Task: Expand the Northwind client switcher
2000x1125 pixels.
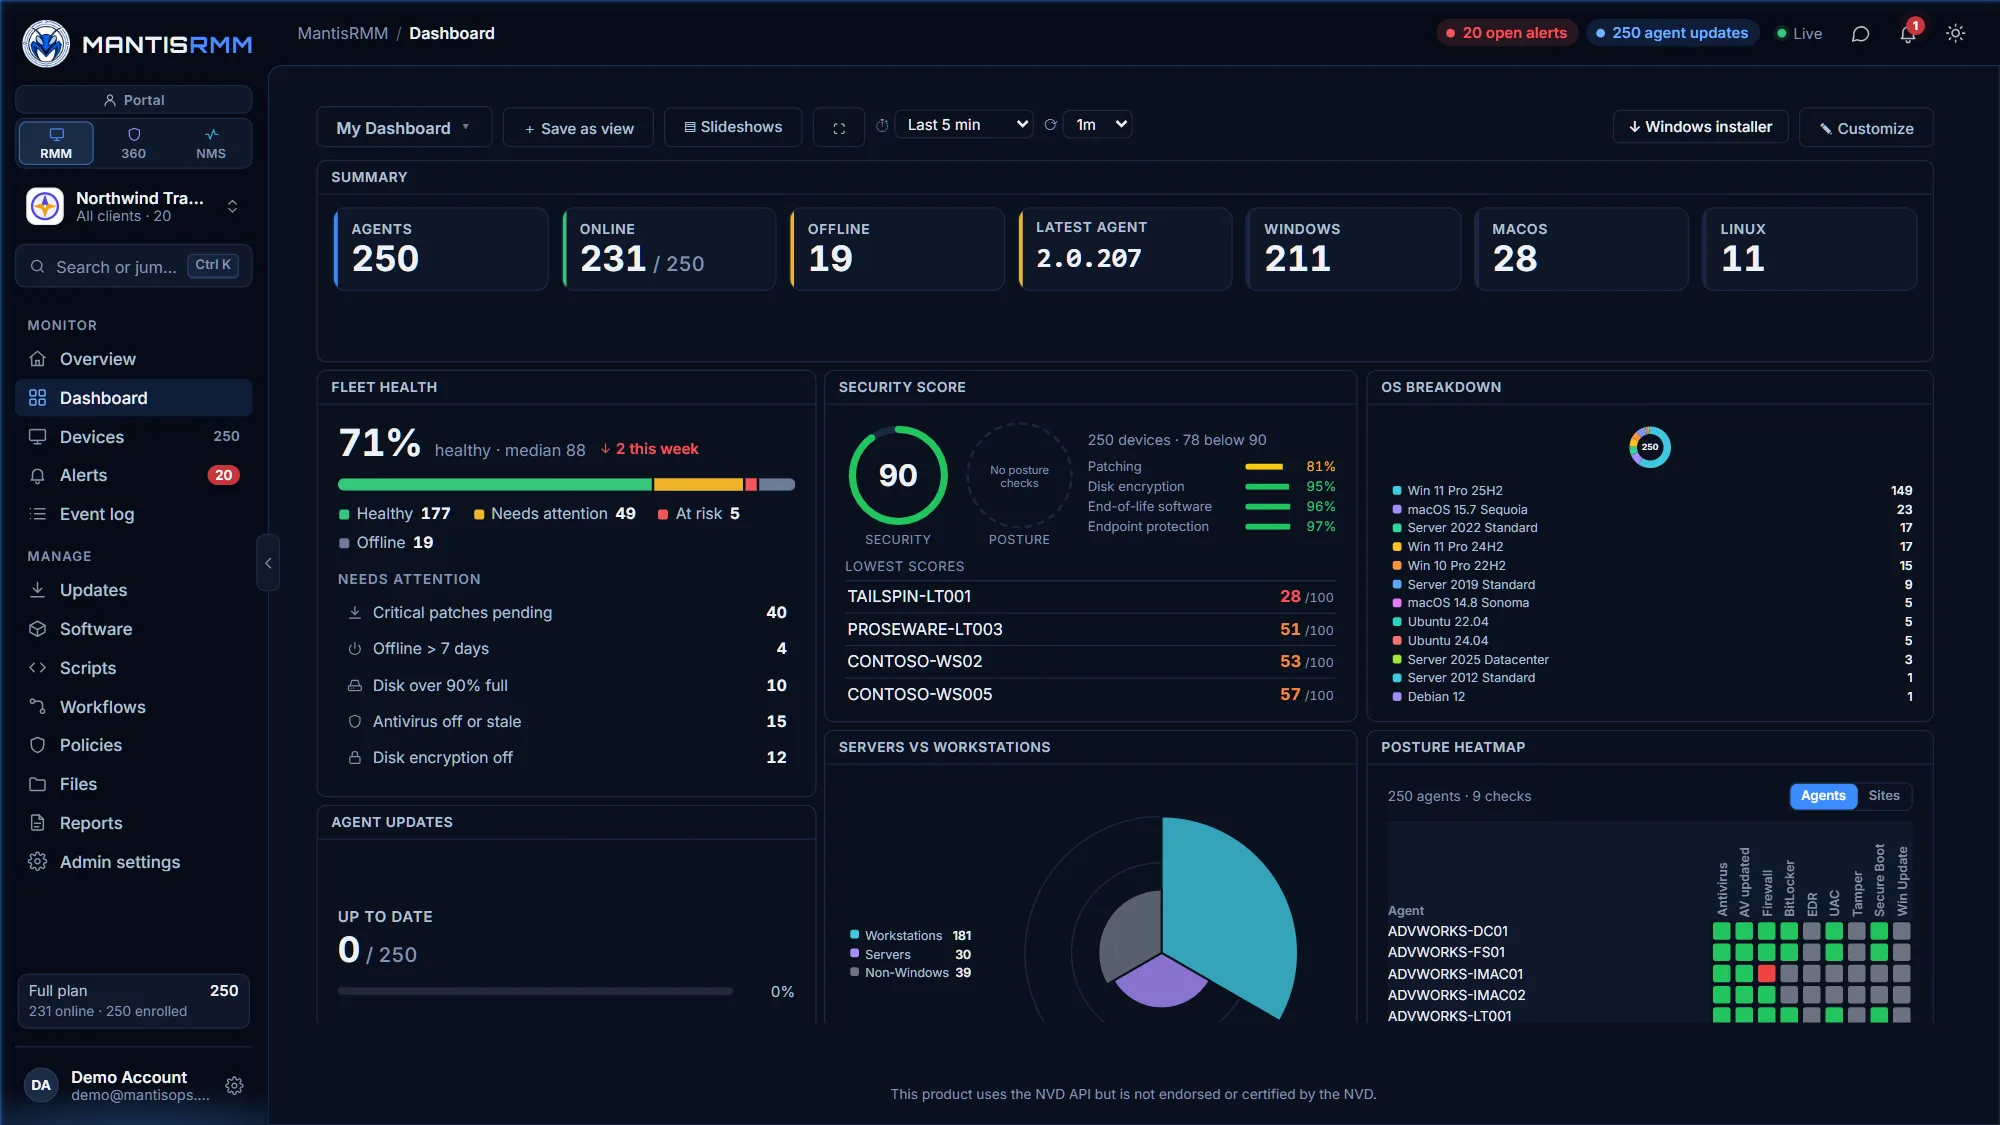Action: [134, 207]
